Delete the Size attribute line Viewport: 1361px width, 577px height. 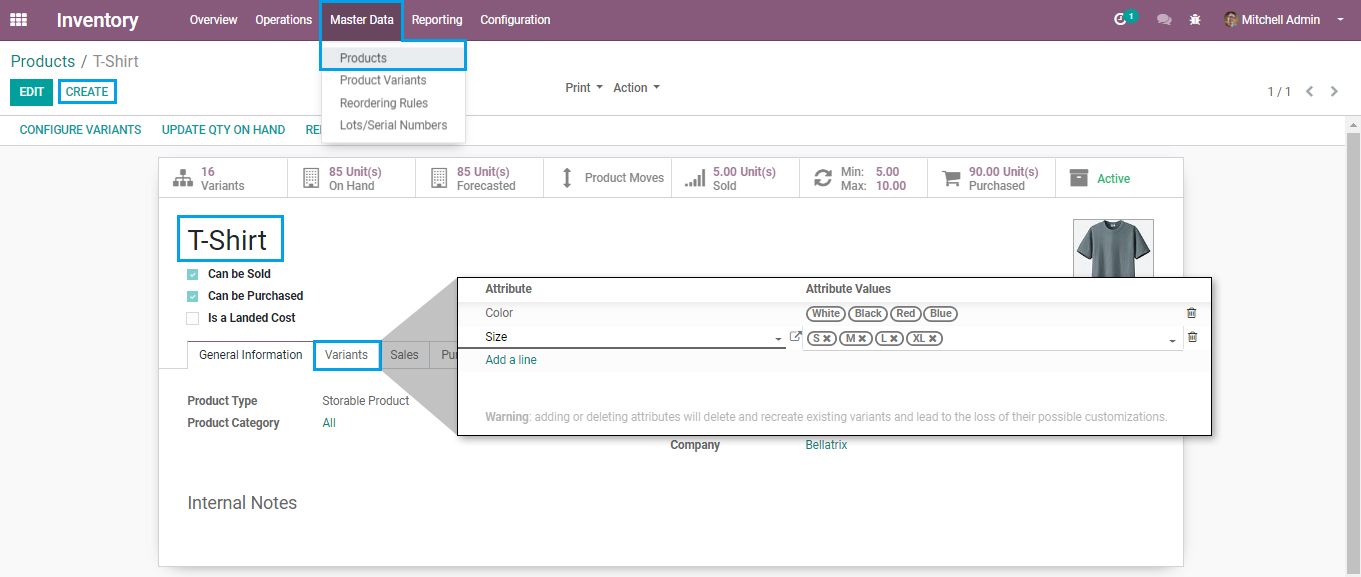pyautogui.click(x=1191, y=338)
